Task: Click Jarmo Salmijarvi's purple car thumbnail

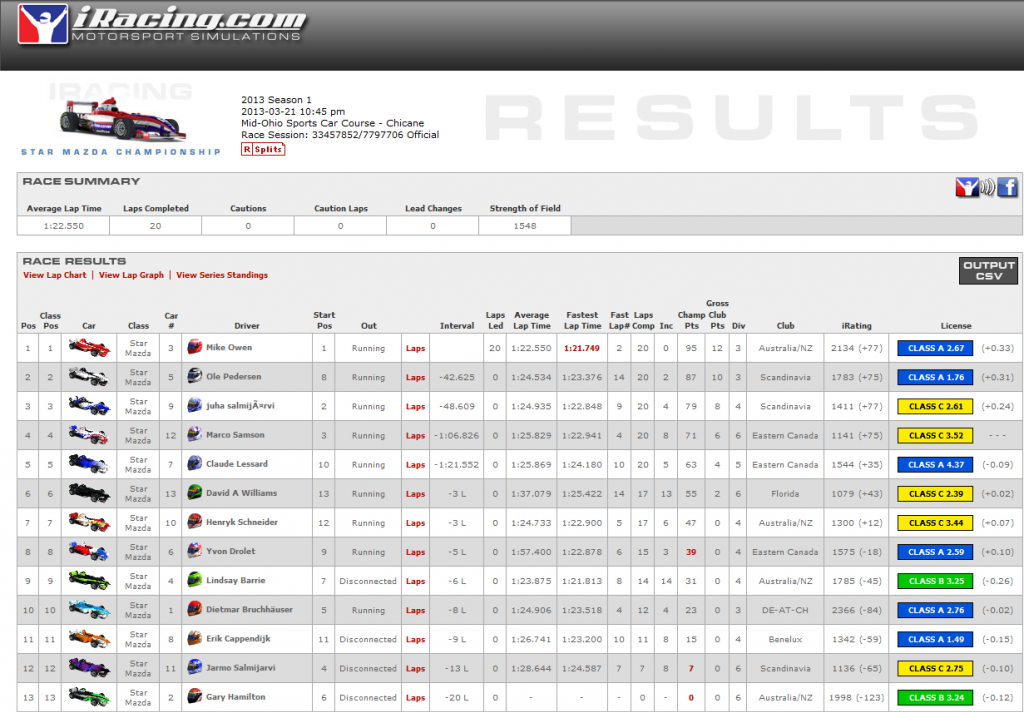Action: tap(89, 668)
